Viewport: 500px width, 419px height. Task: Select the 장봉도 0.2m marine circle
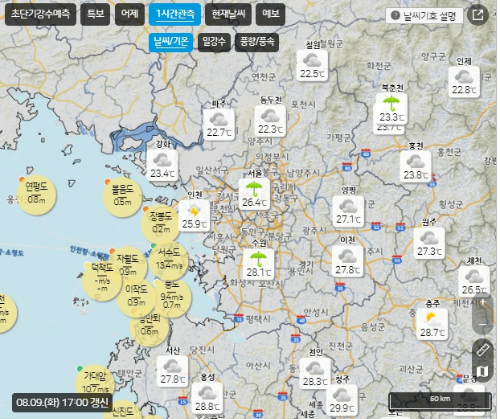tap(160, 225)
